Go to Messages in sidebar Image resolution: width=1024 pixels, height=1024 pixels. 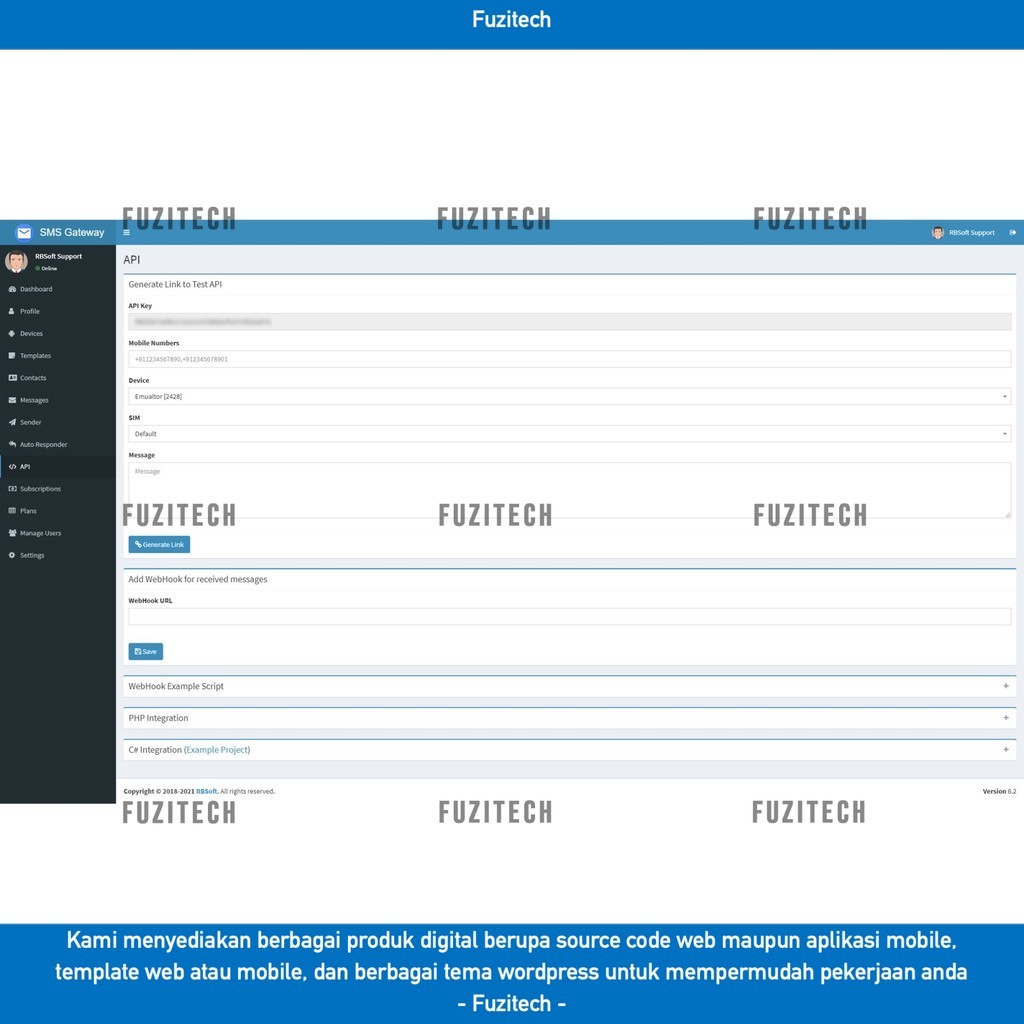click(58, 400)
